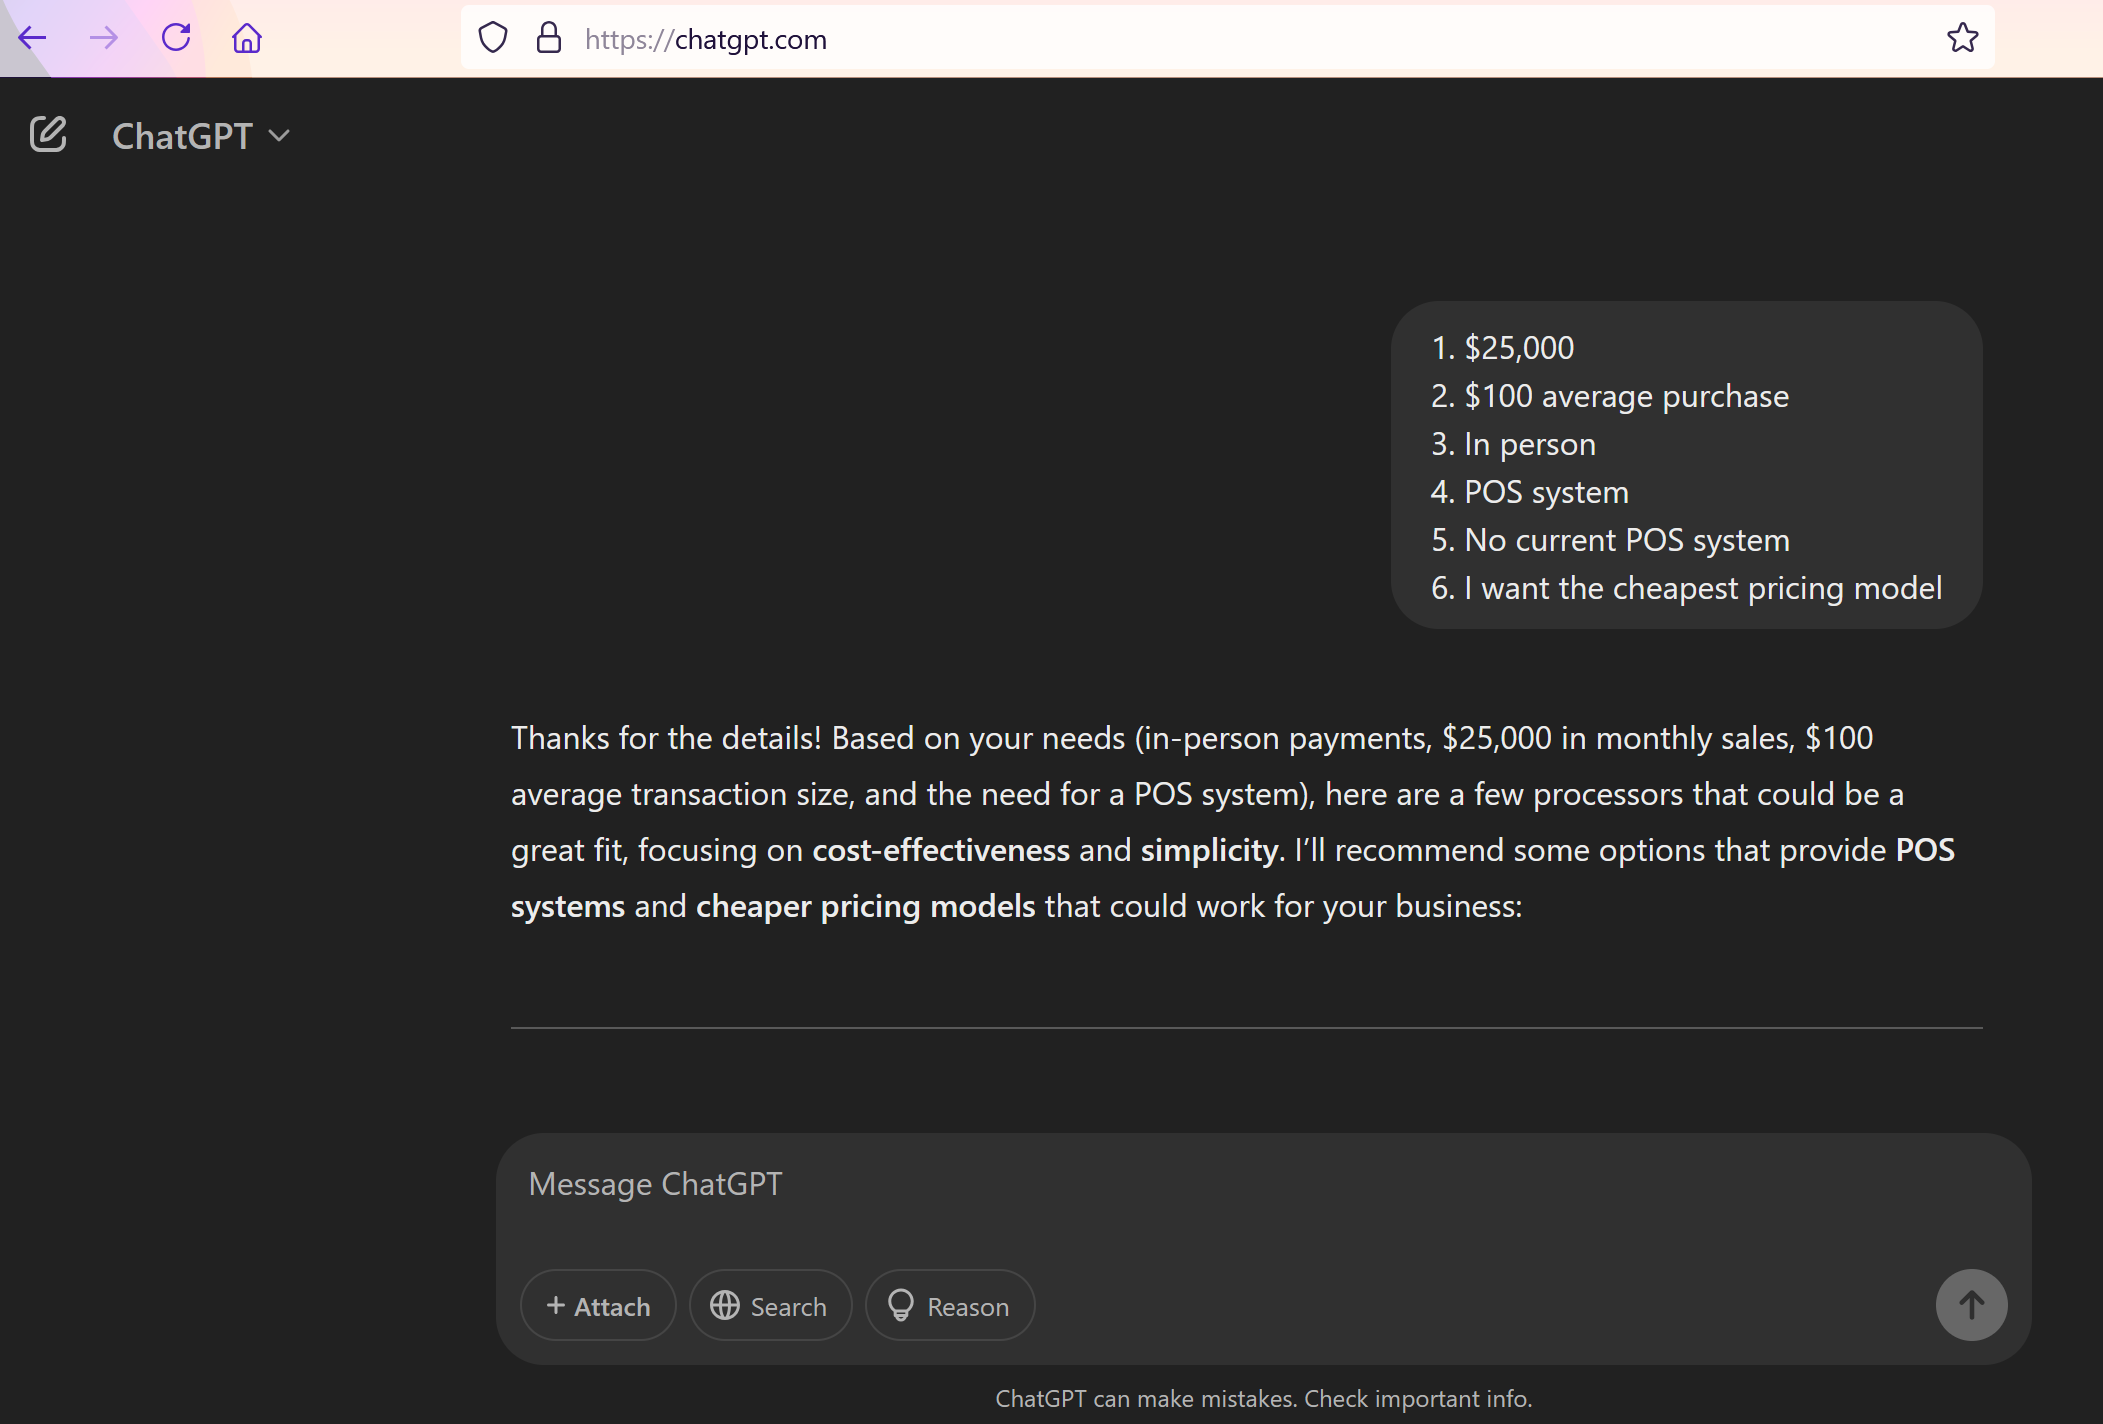
Task: Click the Attach files button
Action: click(x=598, y=1306)
